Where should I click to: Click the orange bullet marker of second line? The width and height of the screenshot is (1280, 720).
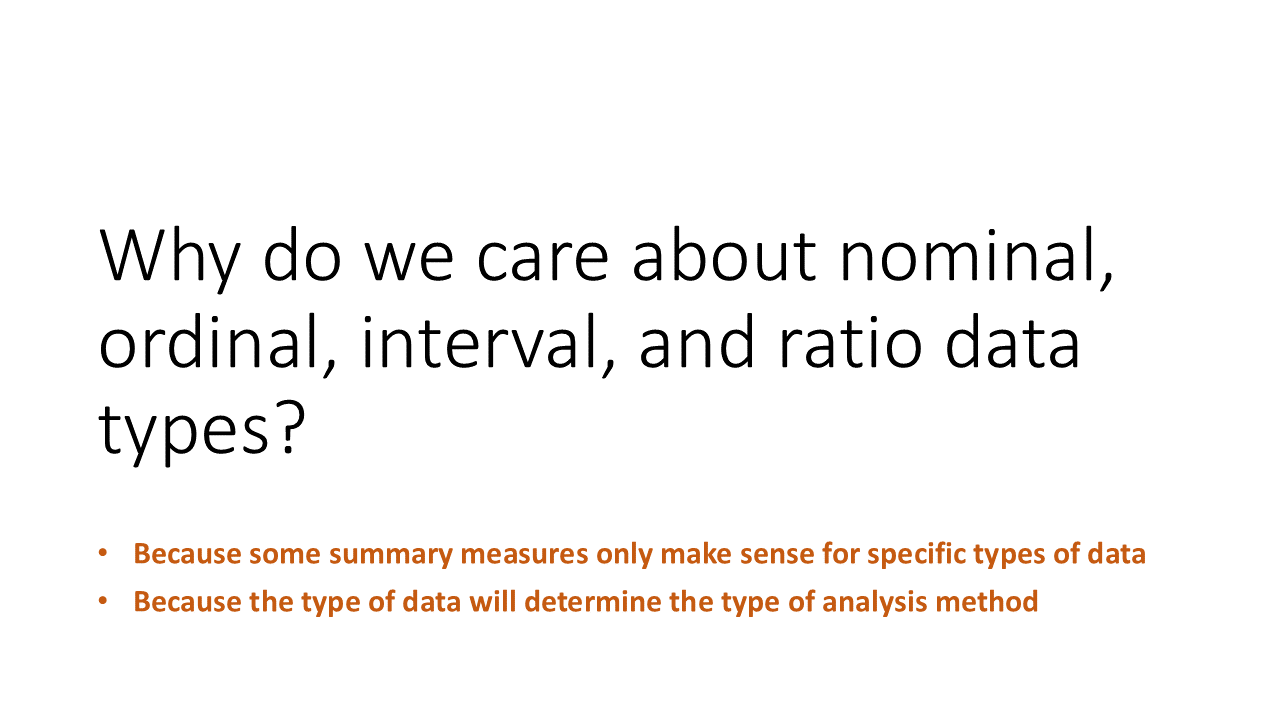coord(102,601)
